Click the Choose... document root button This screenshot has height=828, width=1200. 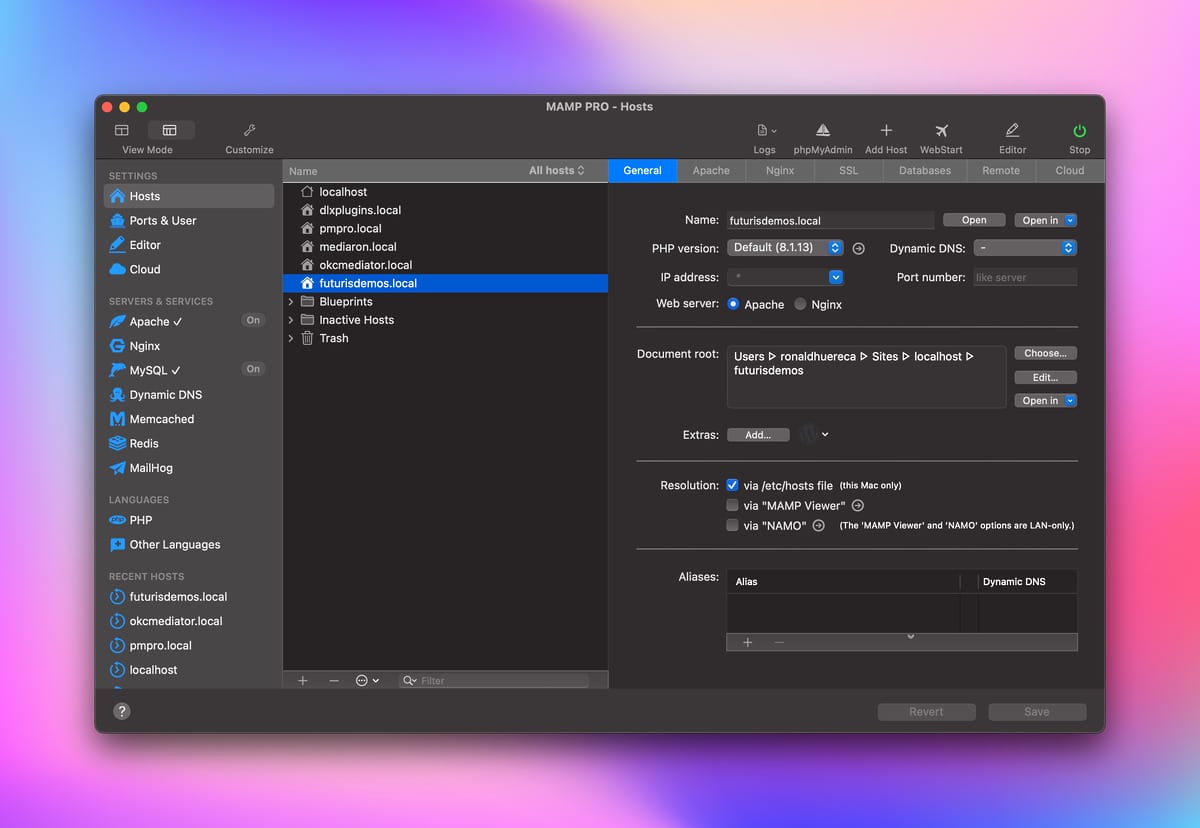[x=1046, y=353]
